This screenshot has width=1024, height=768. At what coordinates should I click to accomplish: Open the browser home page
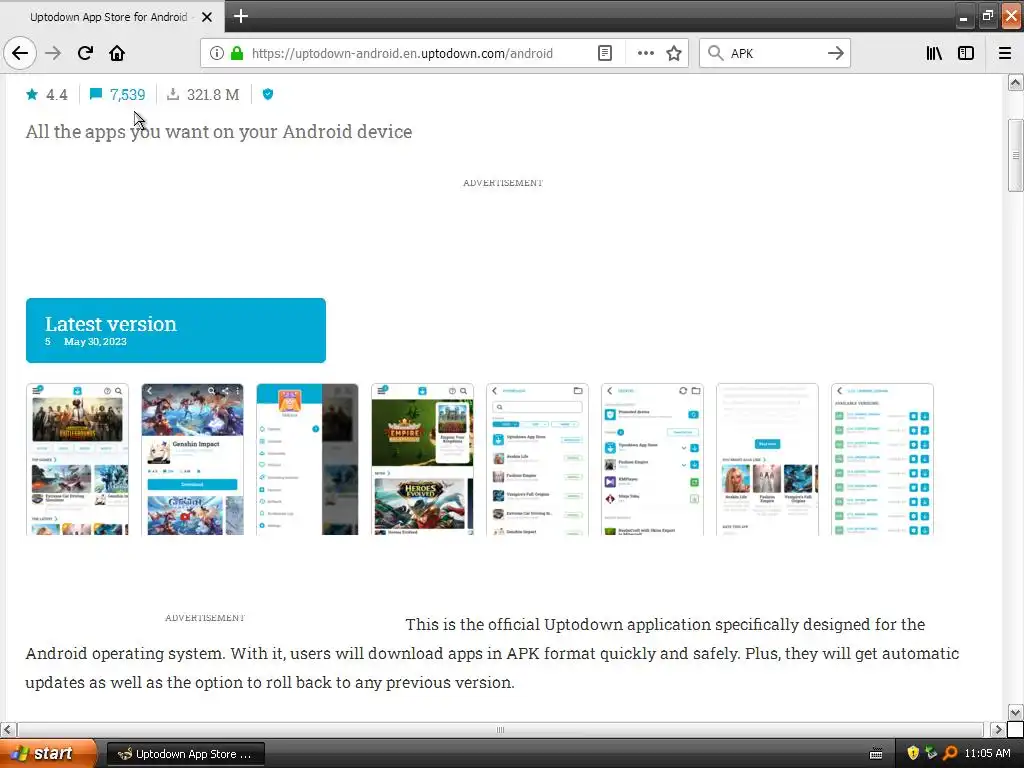[117, 53]
